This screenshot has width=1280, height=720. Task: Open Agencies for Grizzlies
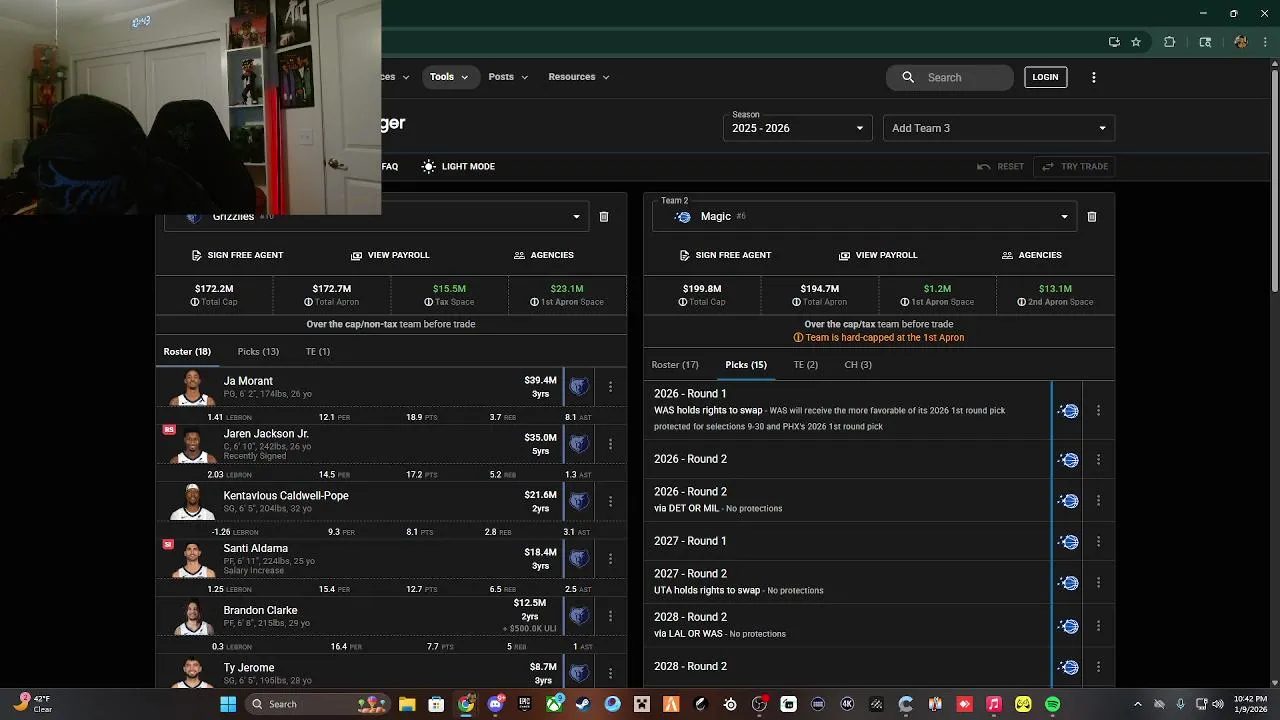pyautogui.click(x=543, y=255)
